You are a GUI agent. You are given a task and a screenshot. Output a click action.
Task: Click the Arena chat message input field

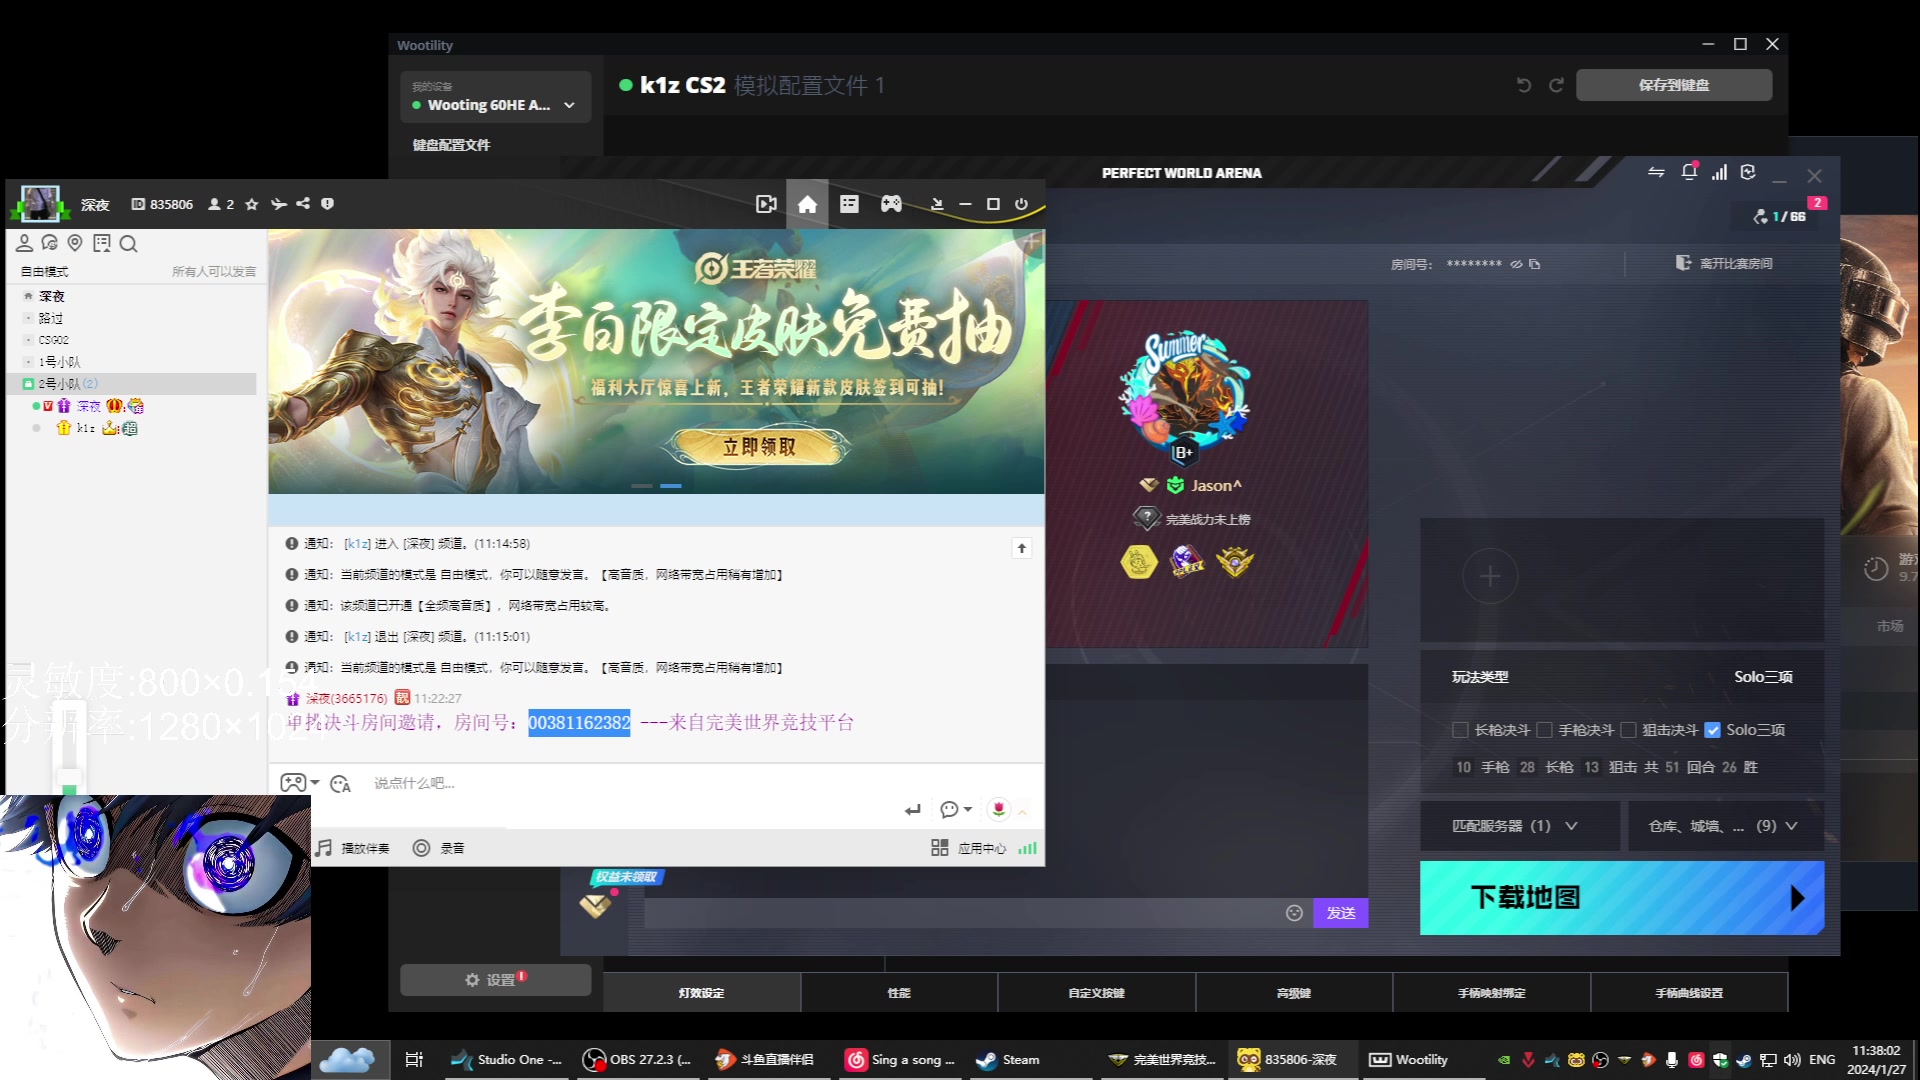(x=962, y=913)
